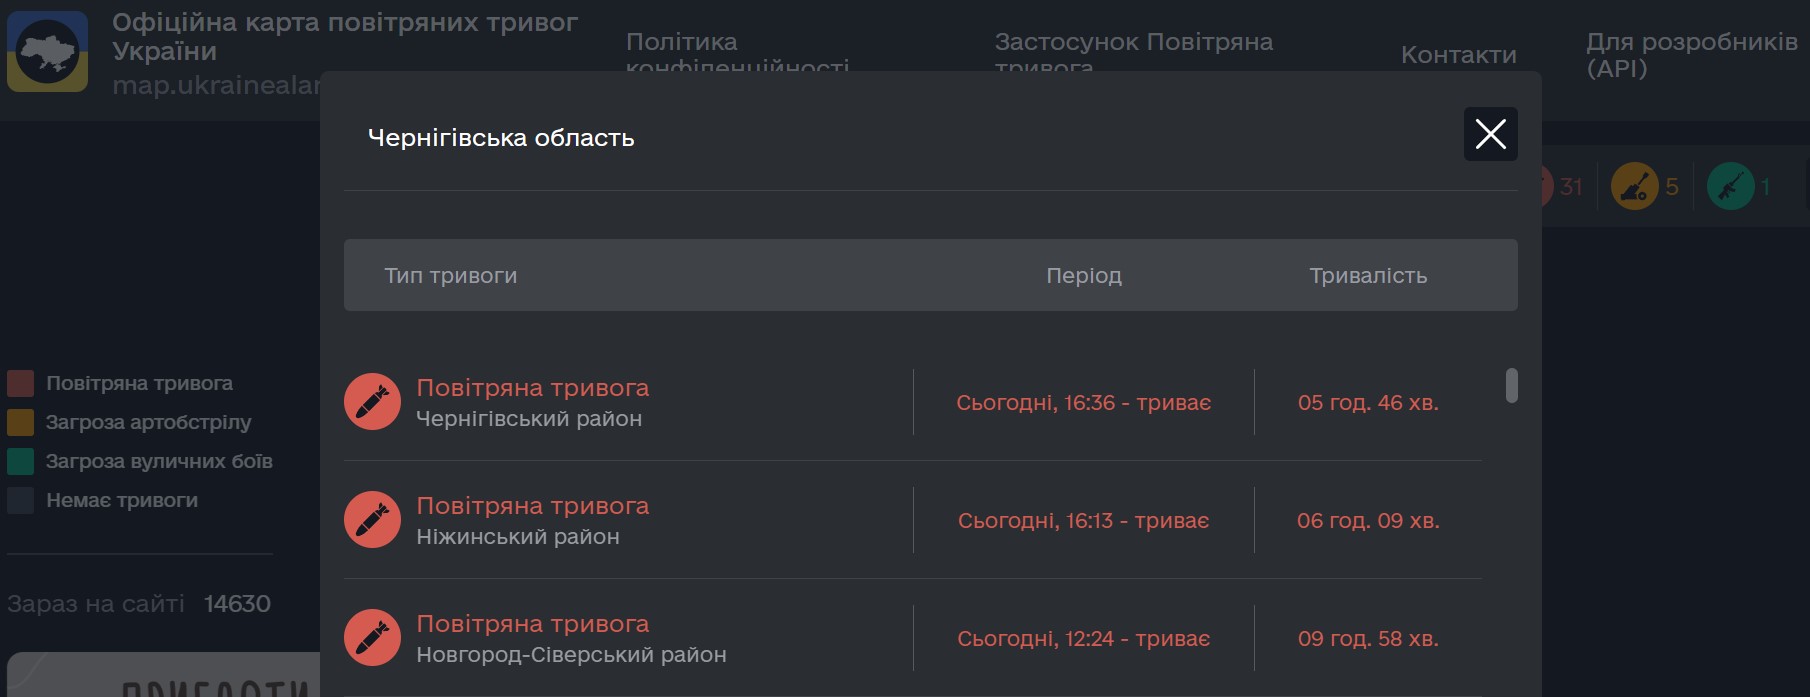This screenshot has width=1810, height=697.
Task: Click the bomb icon for Чернігівський район
Action: 372,402
